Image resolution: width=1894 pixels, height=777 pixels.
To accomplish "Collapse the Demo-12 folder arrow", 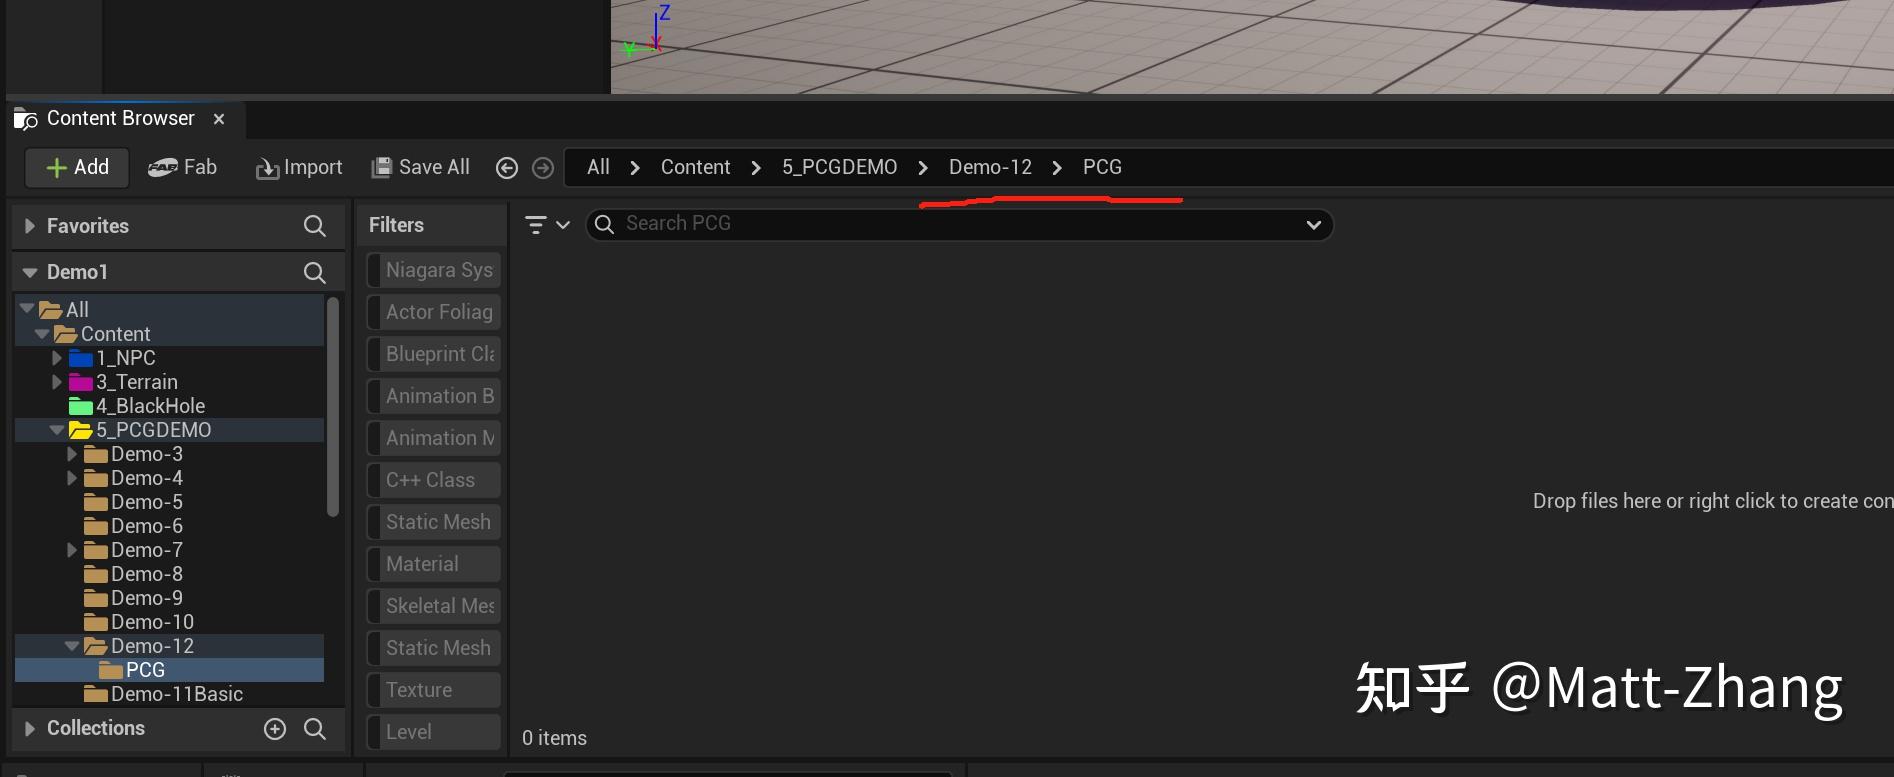I will point(72,645).
